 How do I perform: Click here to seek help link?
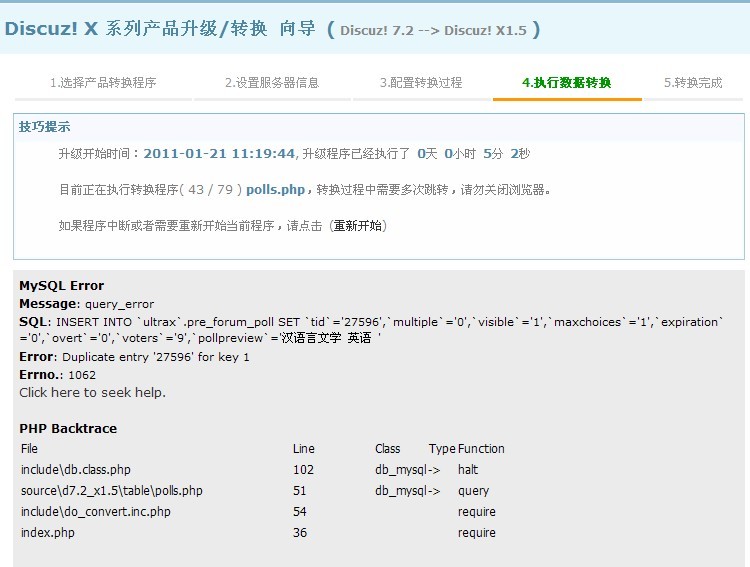pyautogui.click(x=92, y=392)
